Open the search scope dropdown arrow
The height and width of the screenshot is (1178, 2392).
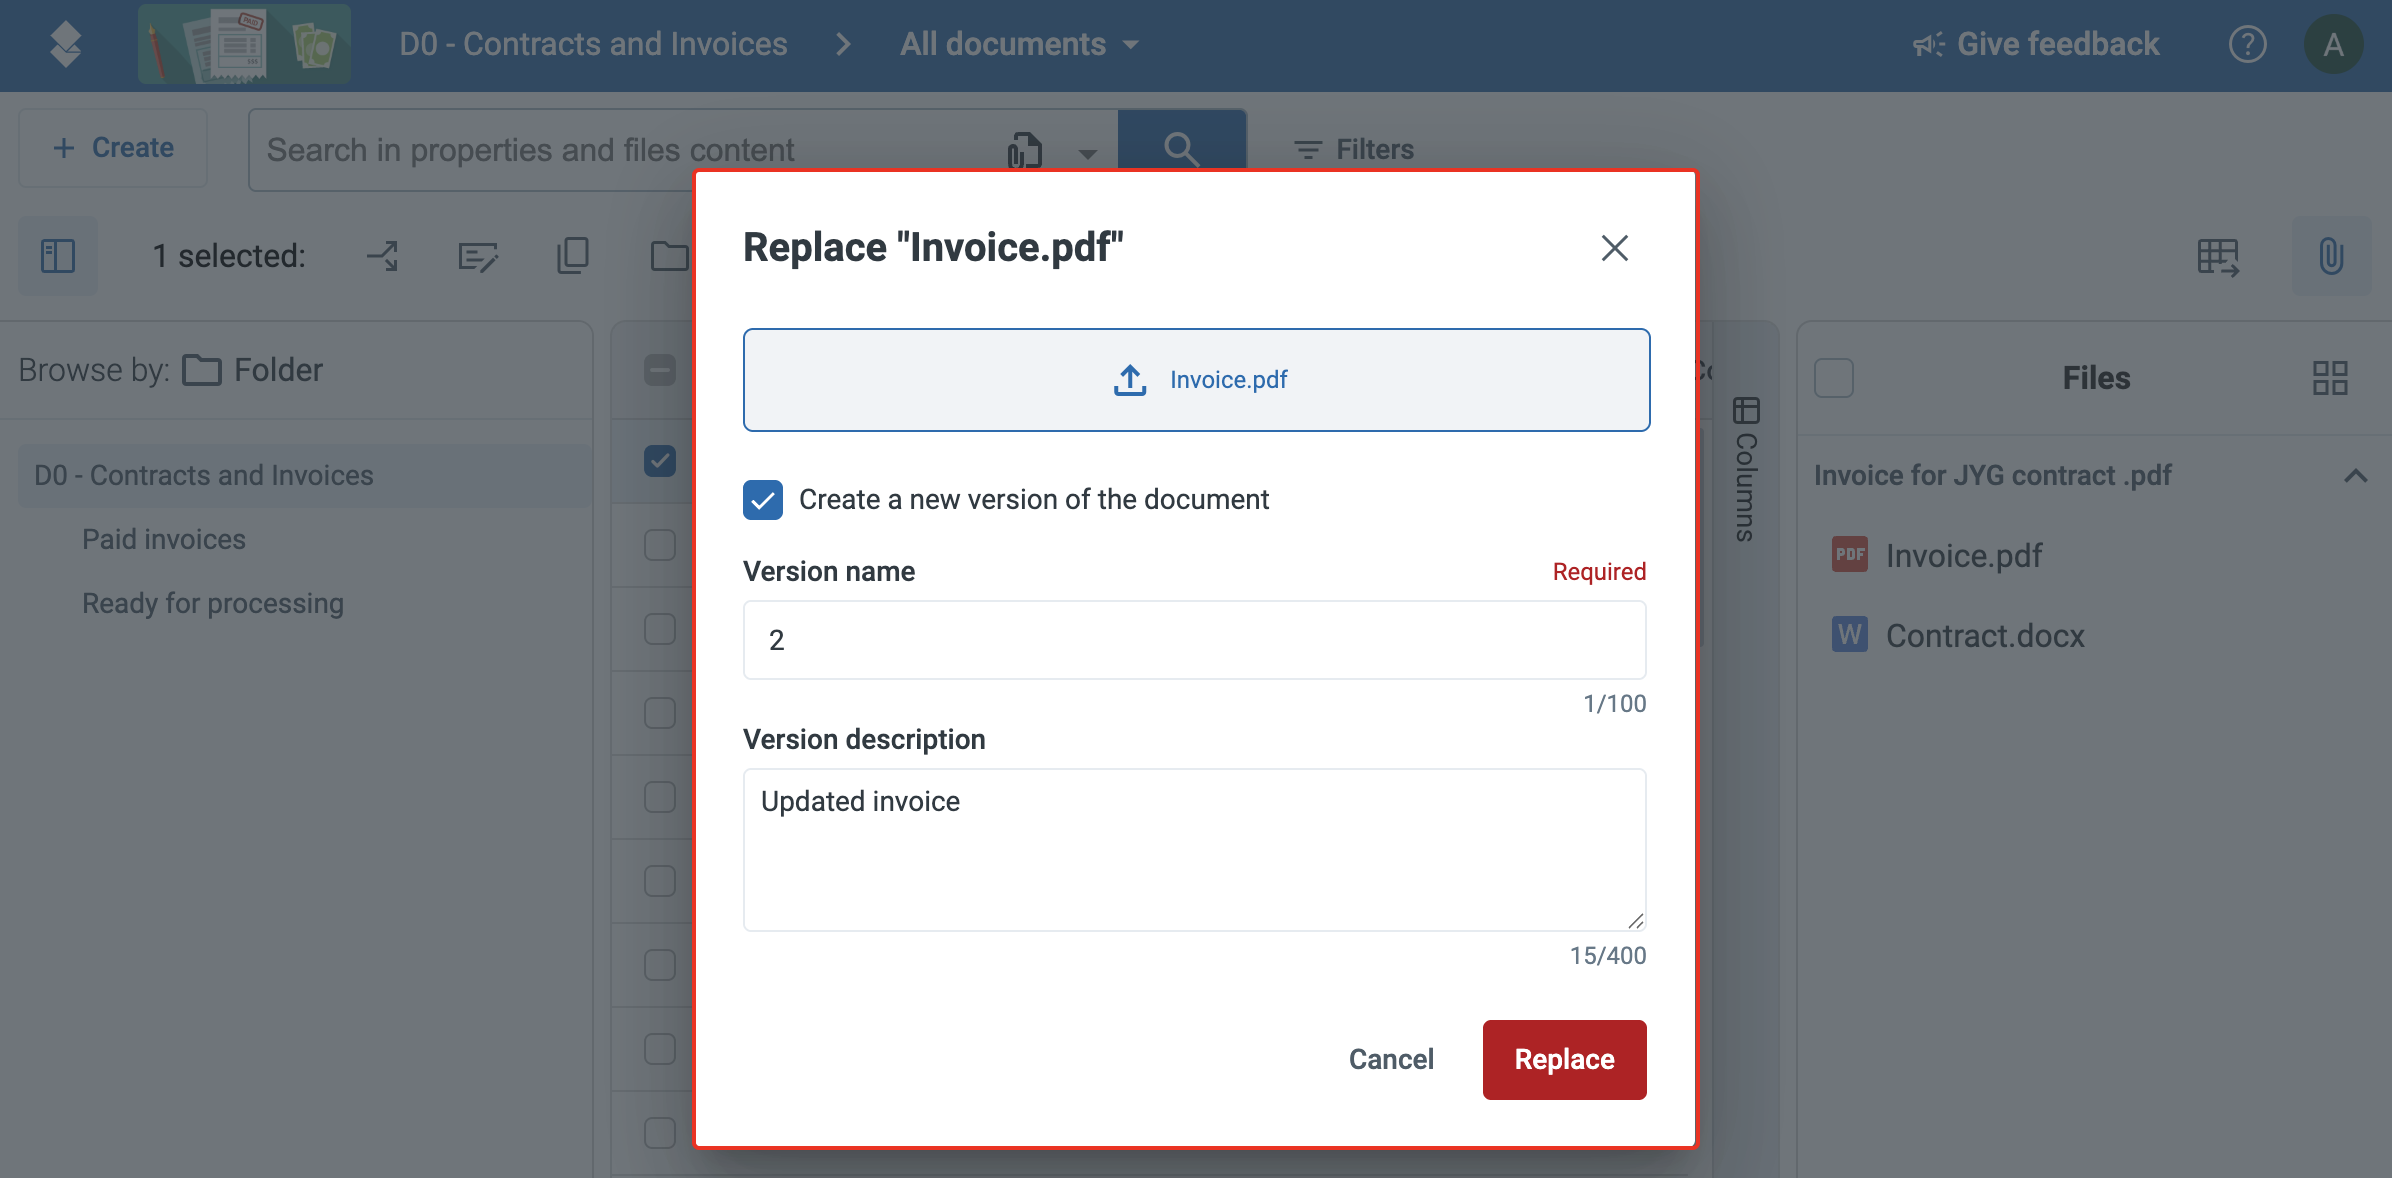pyautogui.click(x=1087, y=153)
